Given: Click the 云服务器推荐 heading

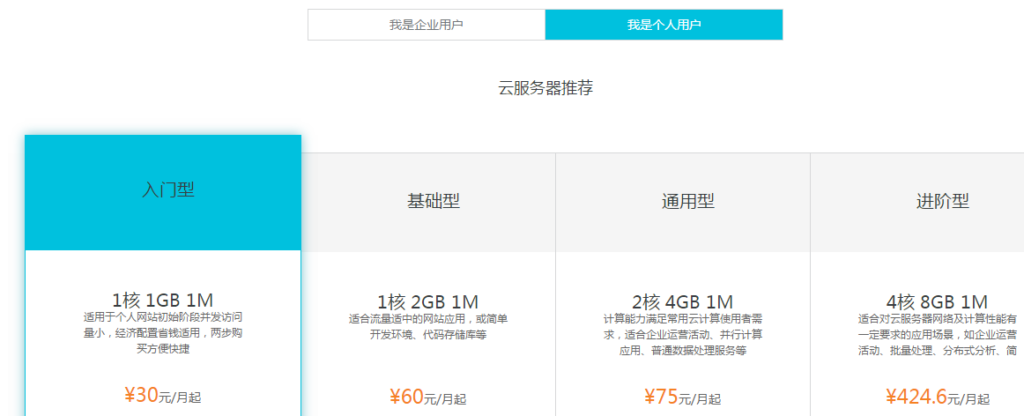Looking at the screenshot, I should [x=545, y=88].
